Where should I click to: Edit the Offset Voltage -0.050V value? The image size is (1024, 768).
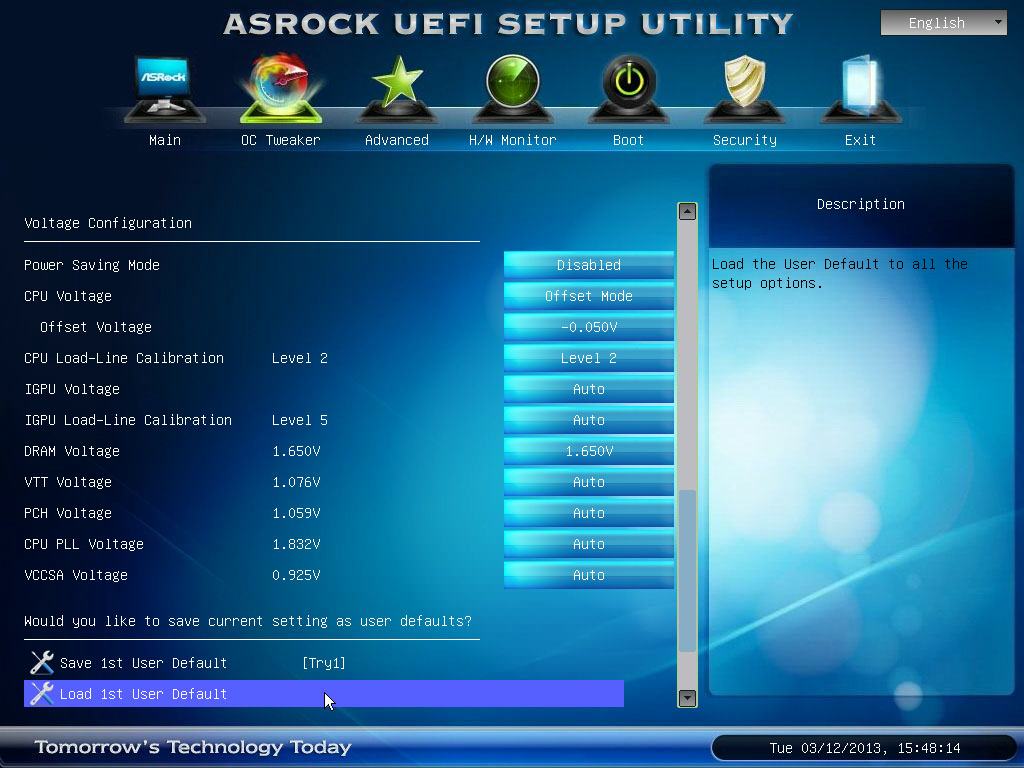pos(588,327)
